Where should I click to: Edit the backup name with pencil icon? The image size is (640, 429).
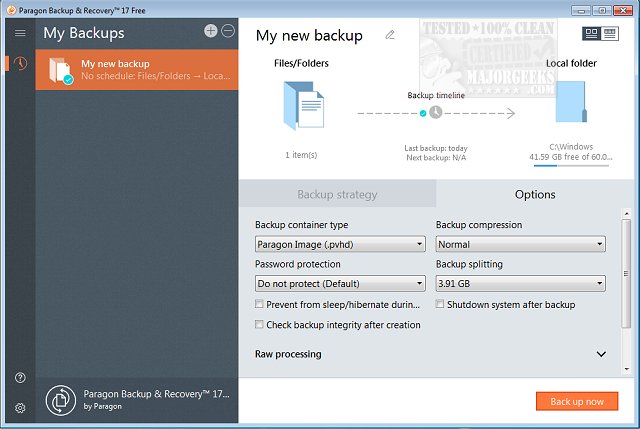390,35
